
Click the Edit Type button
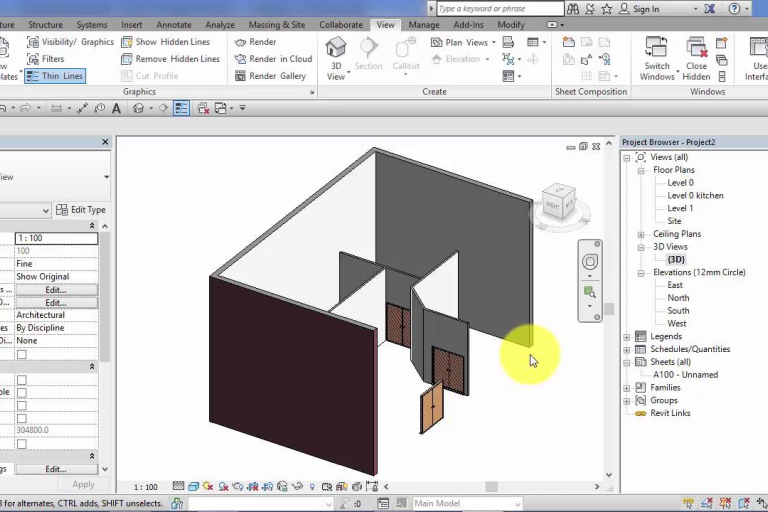point(80,210)
